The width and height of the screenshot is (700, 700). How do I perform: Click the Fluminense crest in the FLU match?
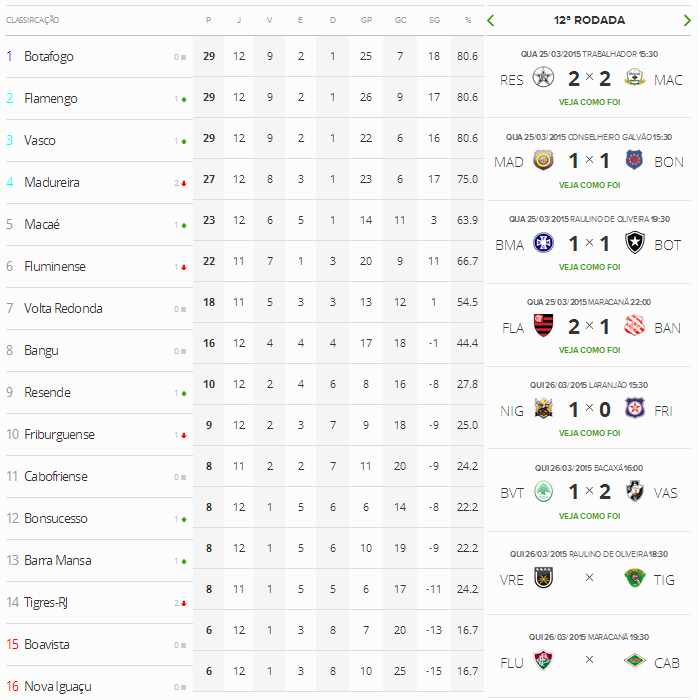click(x=544, y=660)
